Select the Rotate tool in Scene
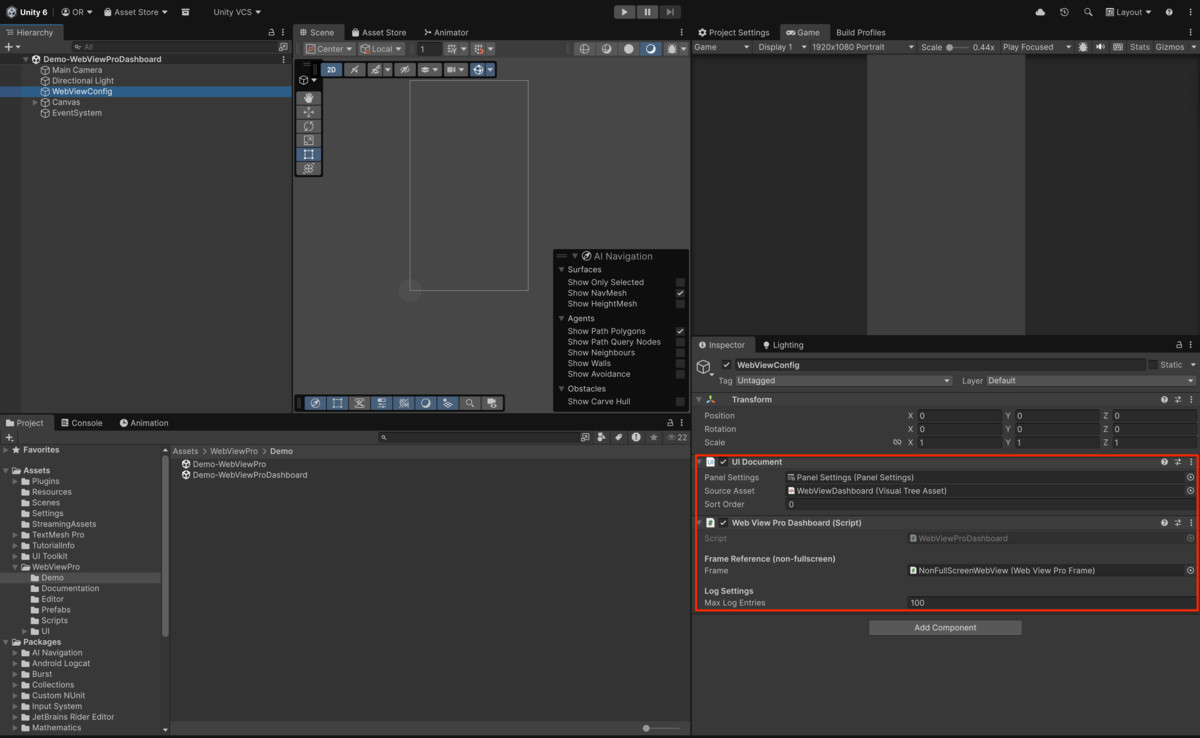This screenshot has width=1200, height=738. [x=309, y=126]
